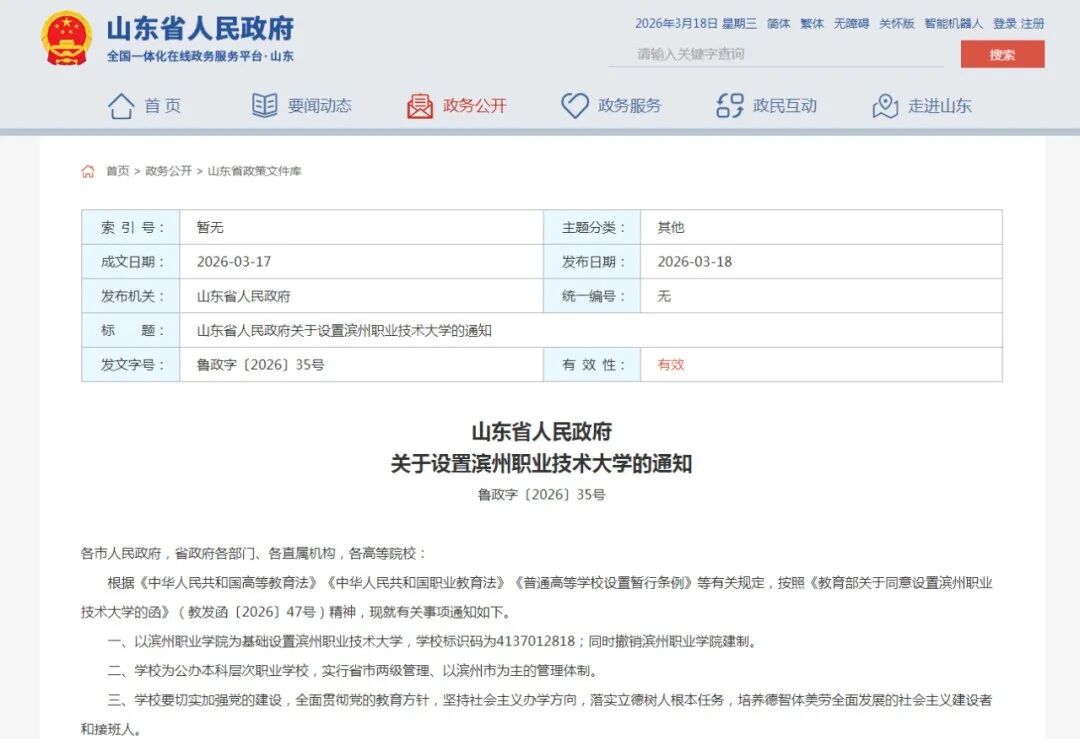
Task: Open the 政务服务 navigation menu item
Action: 629,106
